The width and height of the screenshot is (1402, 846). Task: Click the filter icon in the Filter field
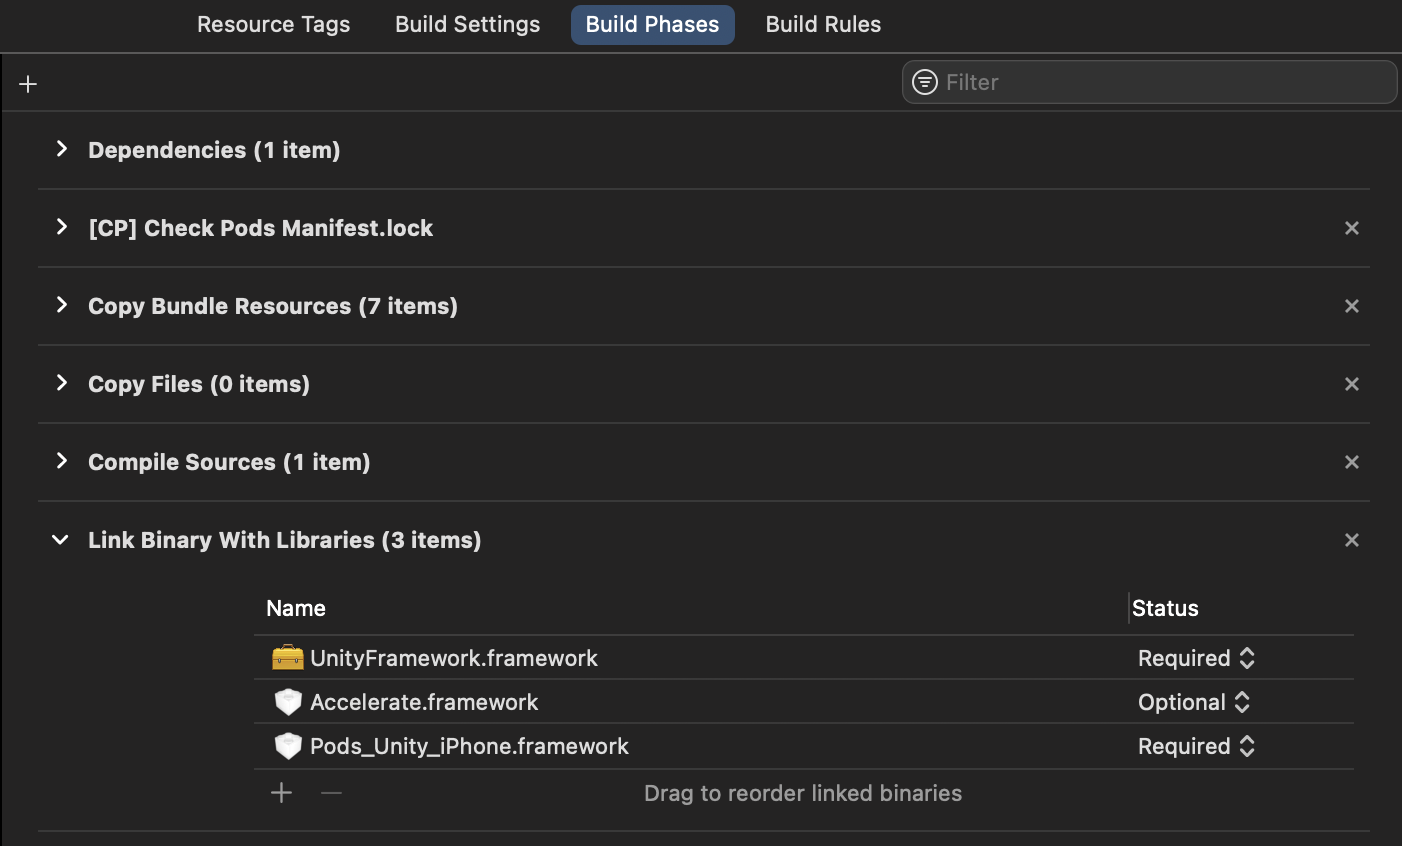pos(925,82)
